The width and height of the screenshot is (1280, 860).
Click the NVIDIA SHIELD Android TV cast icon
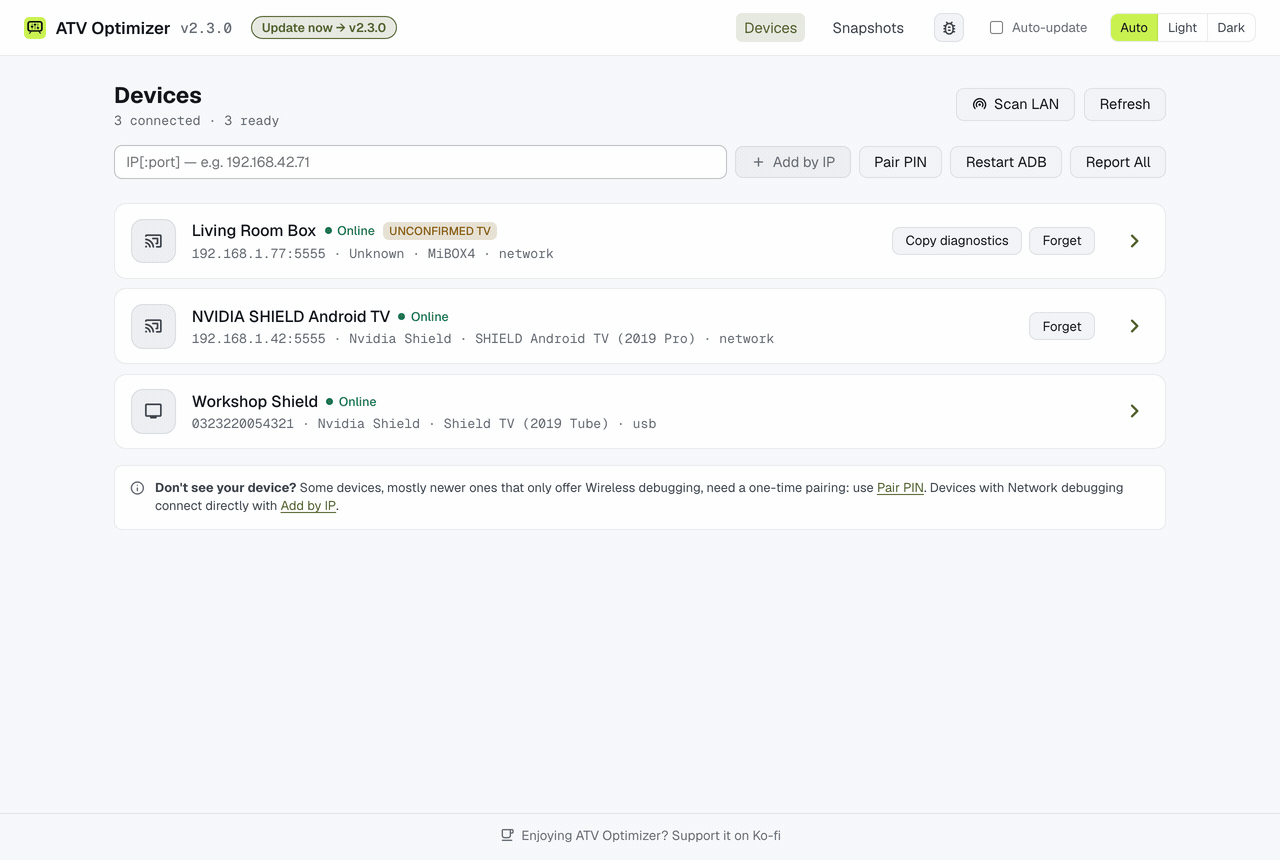(x=153, y=326)
